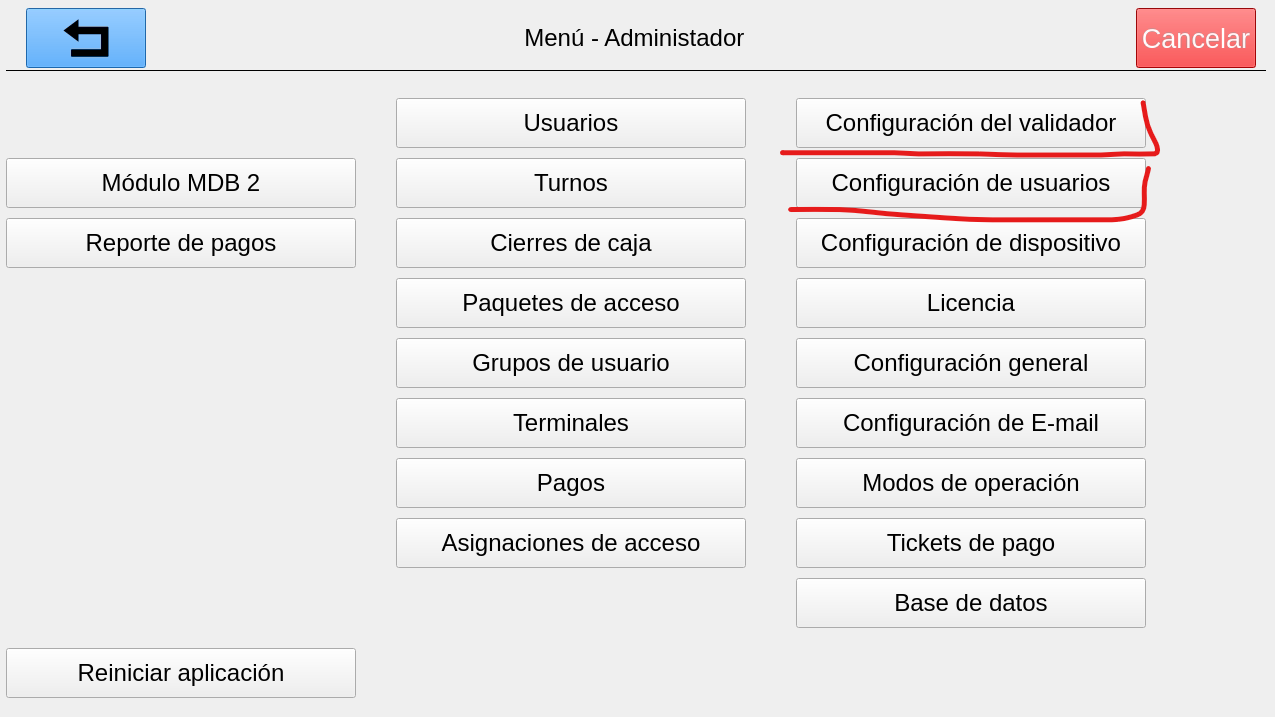Open Asignaciones de acceso
1275x717 pixels.
[570, 543]
